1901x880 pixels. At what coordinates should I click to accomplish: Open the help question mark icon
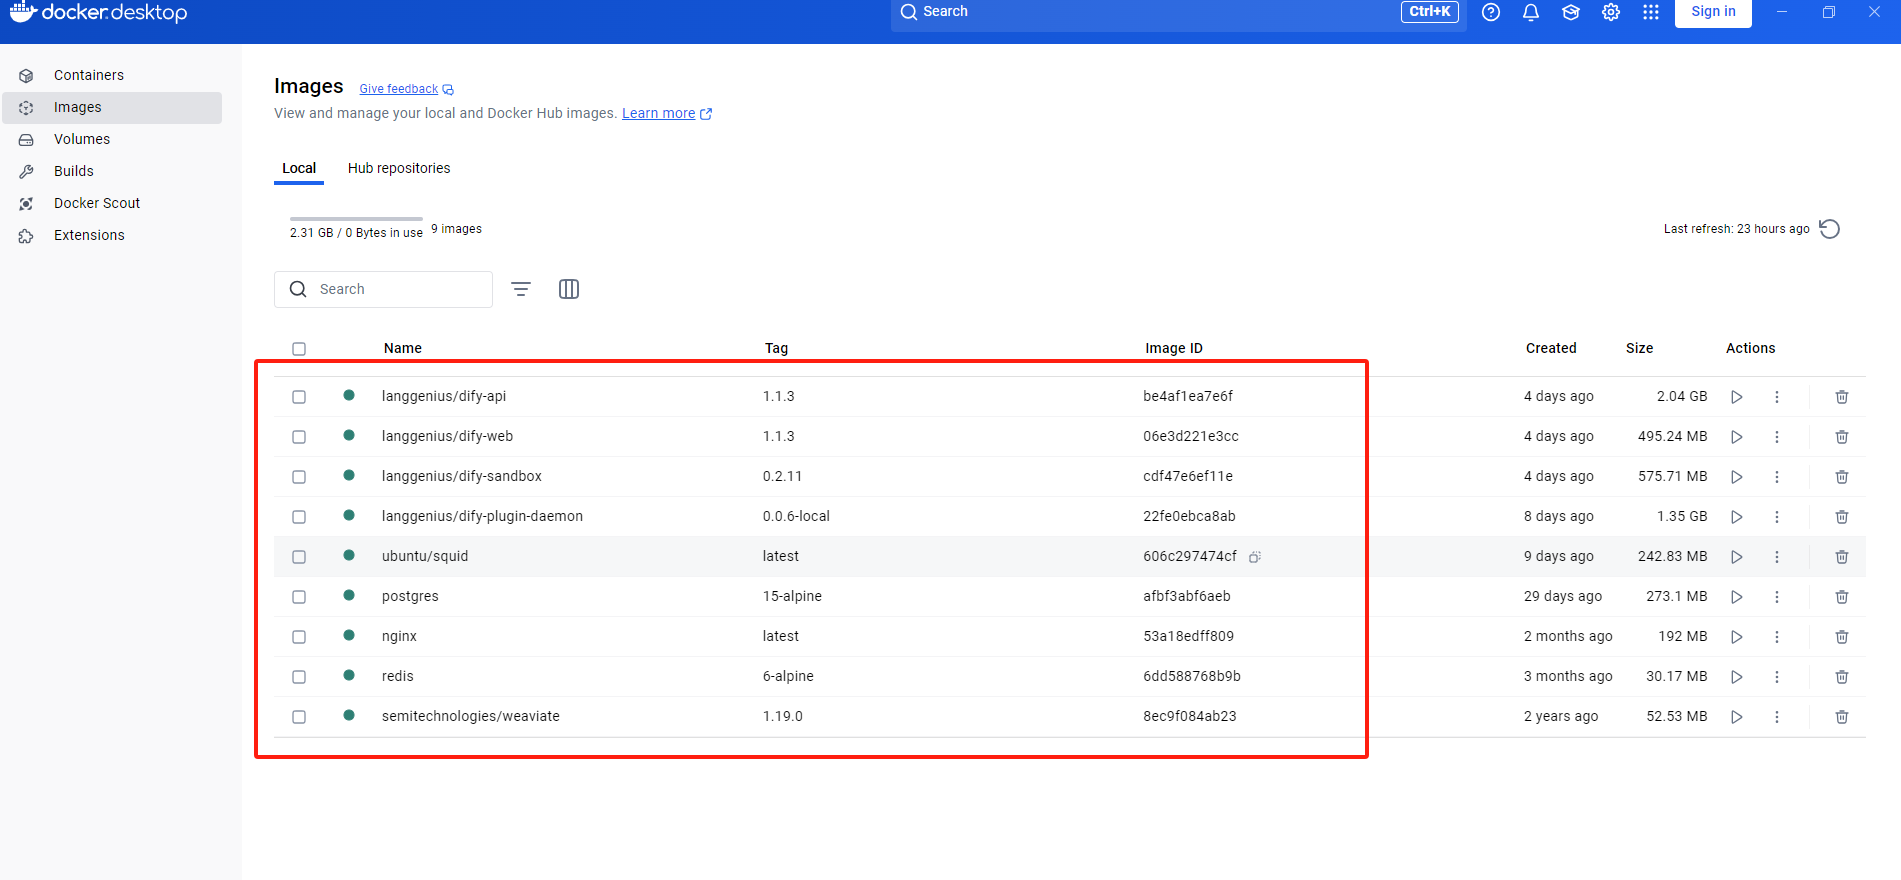coord(1491,12)
